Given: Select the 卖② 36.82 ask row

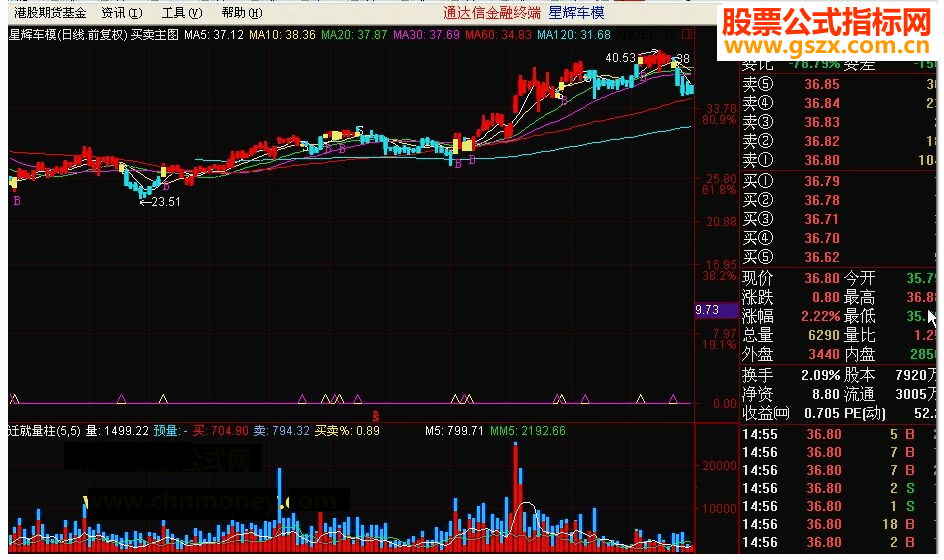Looking at the screenshot, I should (x=839, y=142).
